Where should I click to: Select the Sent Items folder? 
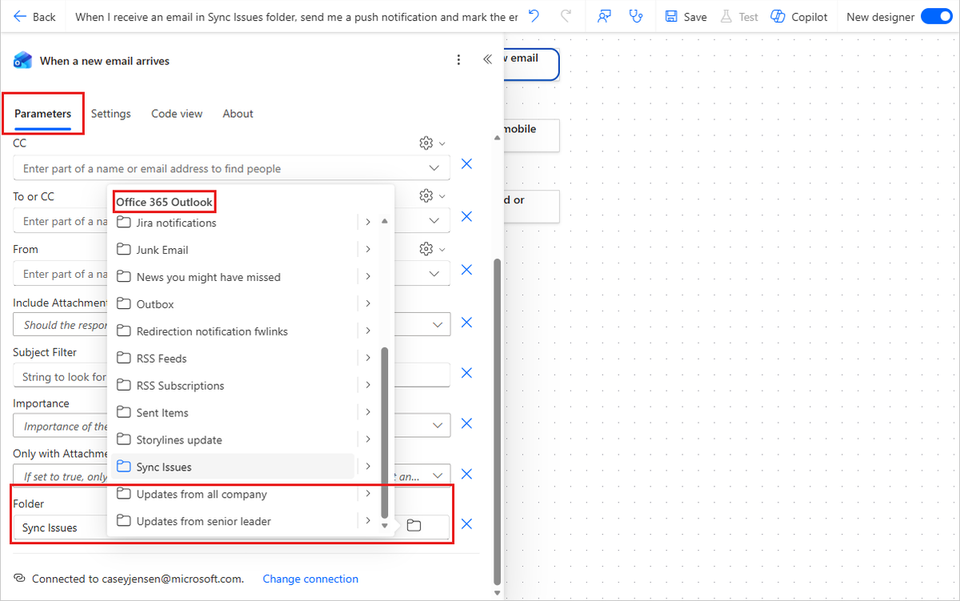tap(235, 412)
